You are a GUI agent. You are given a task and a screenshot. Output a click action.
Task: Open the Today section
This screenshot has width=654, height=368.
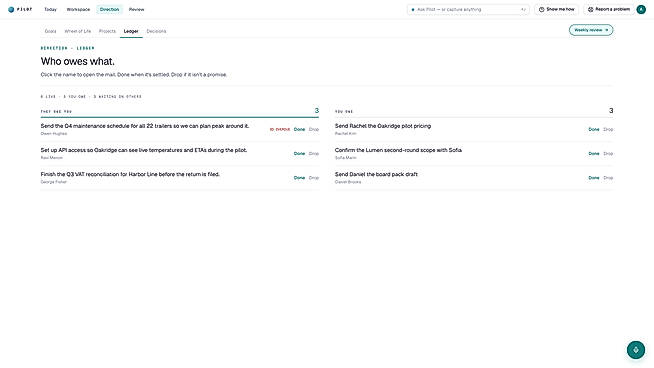point(50,9)
